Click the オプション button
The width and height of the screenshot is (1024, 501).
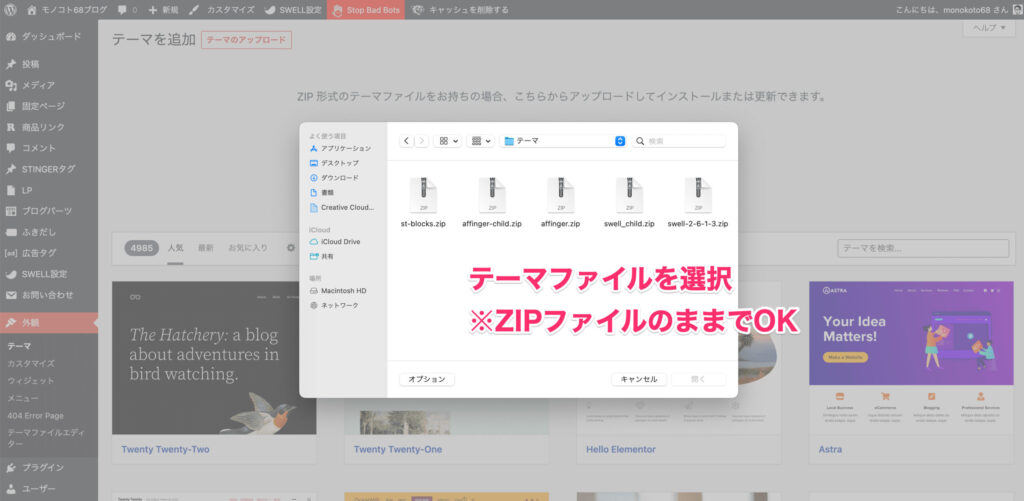tap(427, 379)
